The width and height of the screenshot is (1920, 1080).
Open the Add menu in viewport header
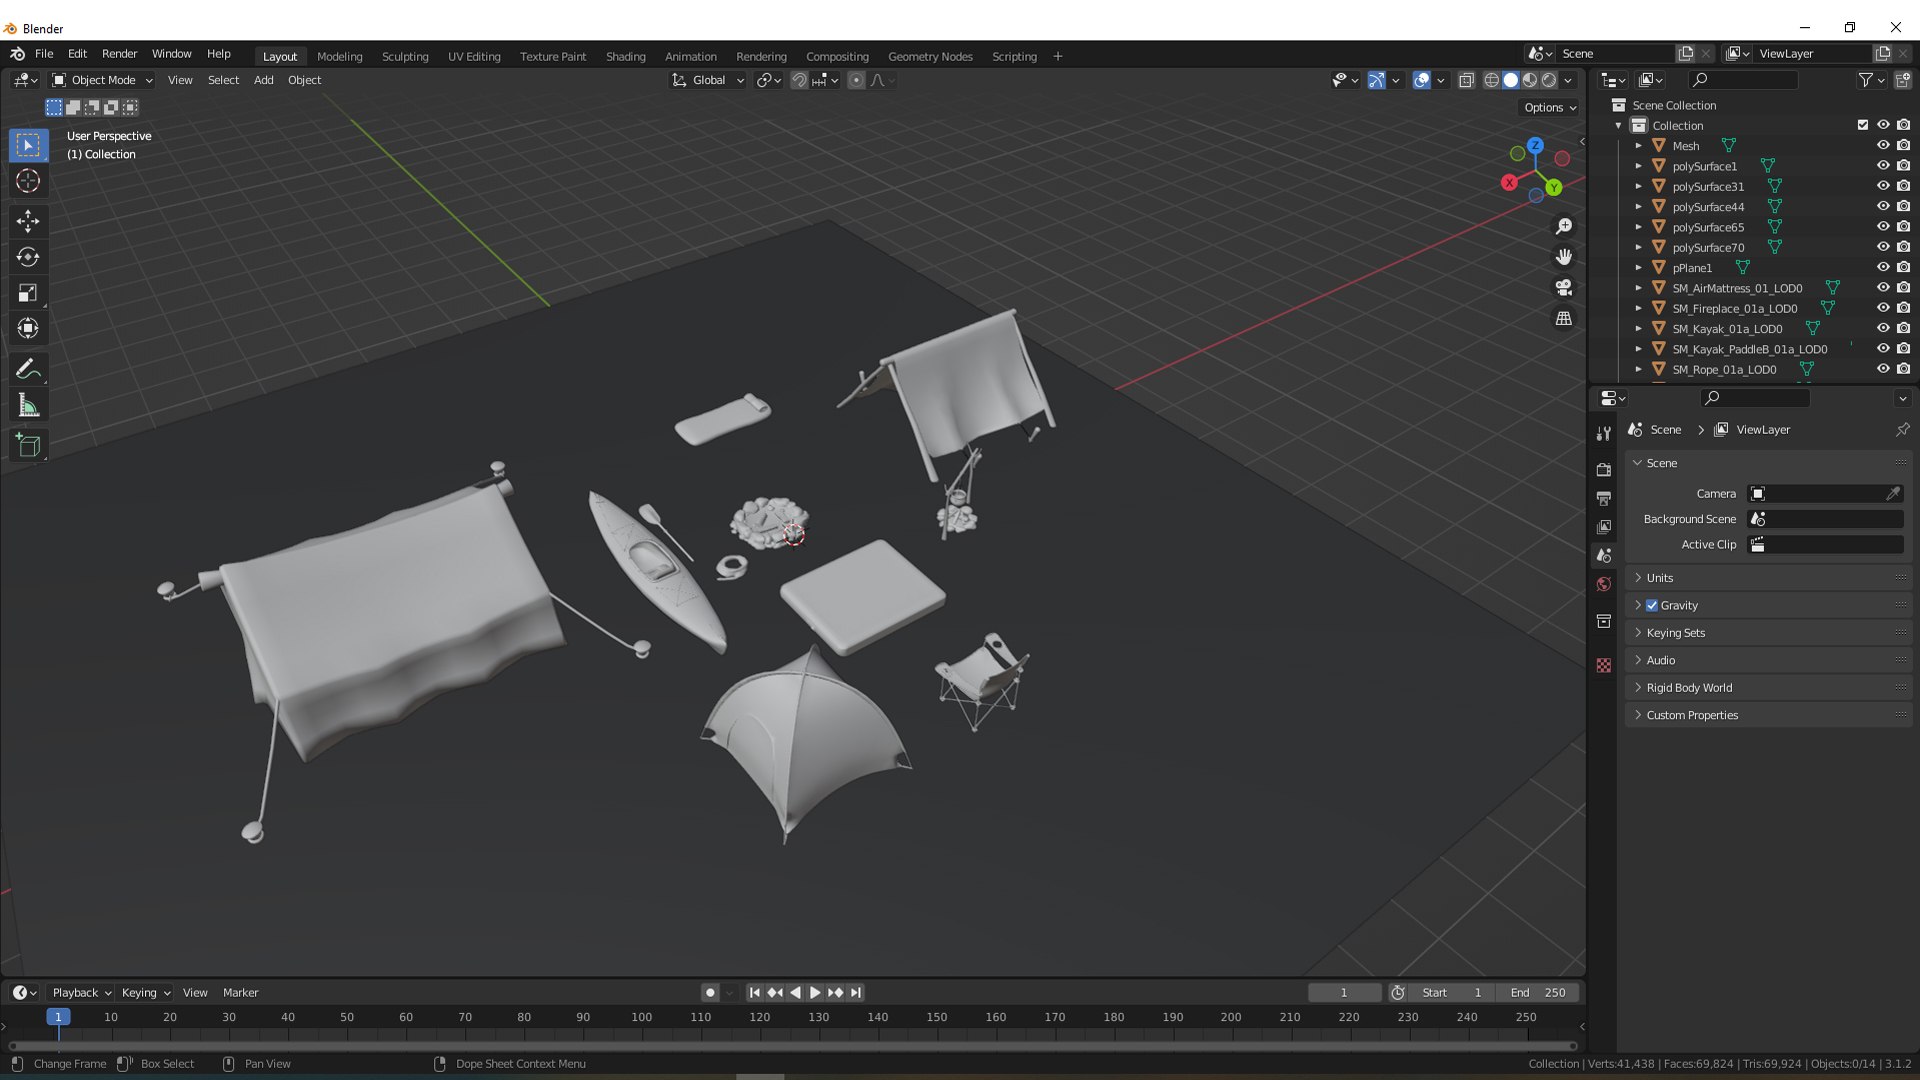click(263, 80)
